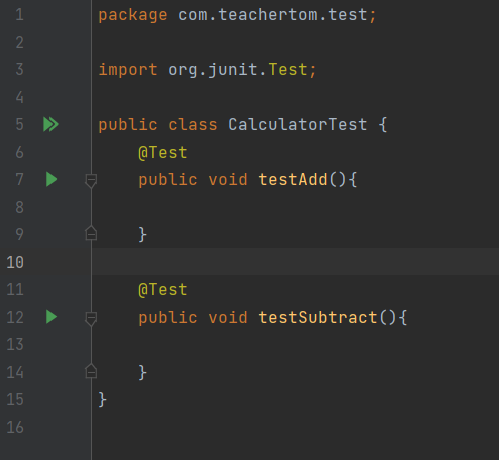Click the testSubtract method name

[318, 317]
